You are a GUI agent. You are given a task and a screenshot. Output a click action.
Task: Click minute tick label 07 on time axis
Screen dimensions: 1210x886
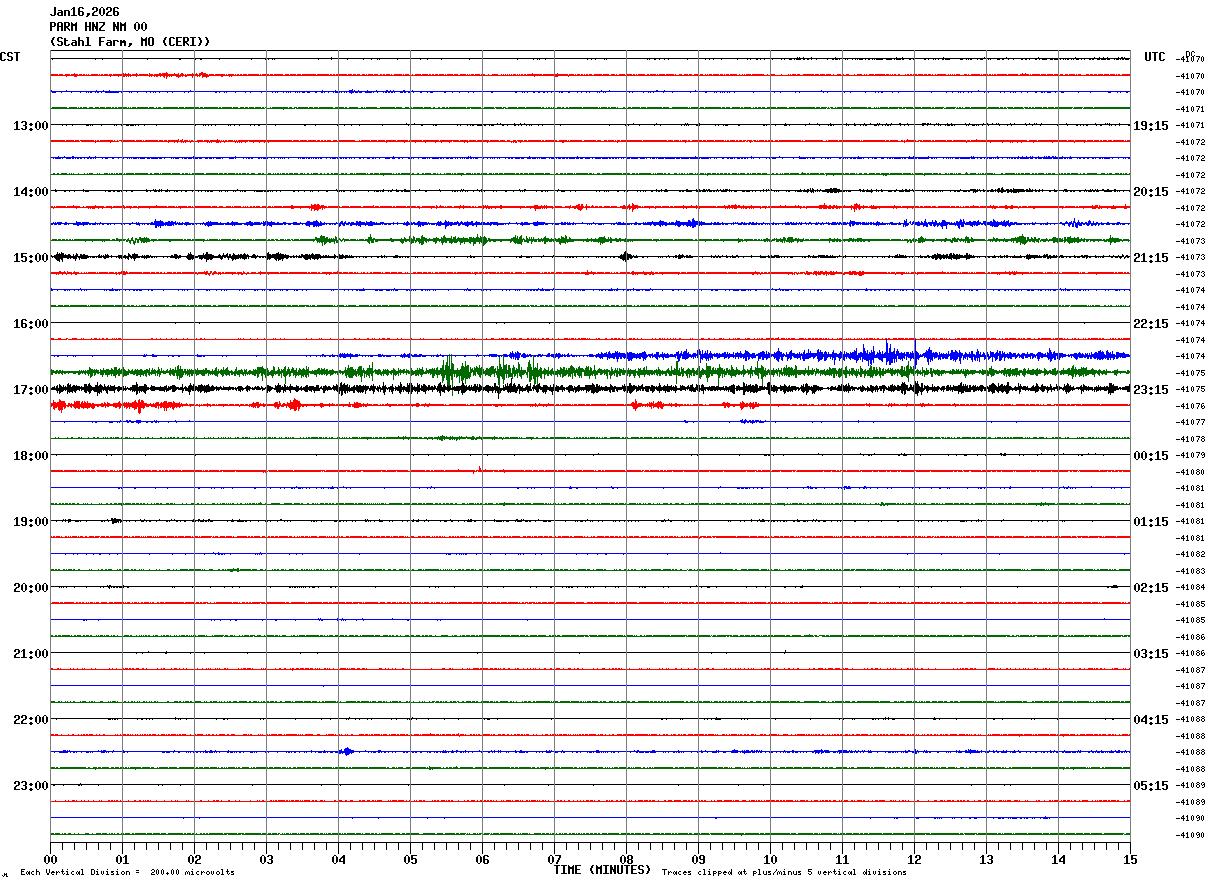click(x=554, y=860)
